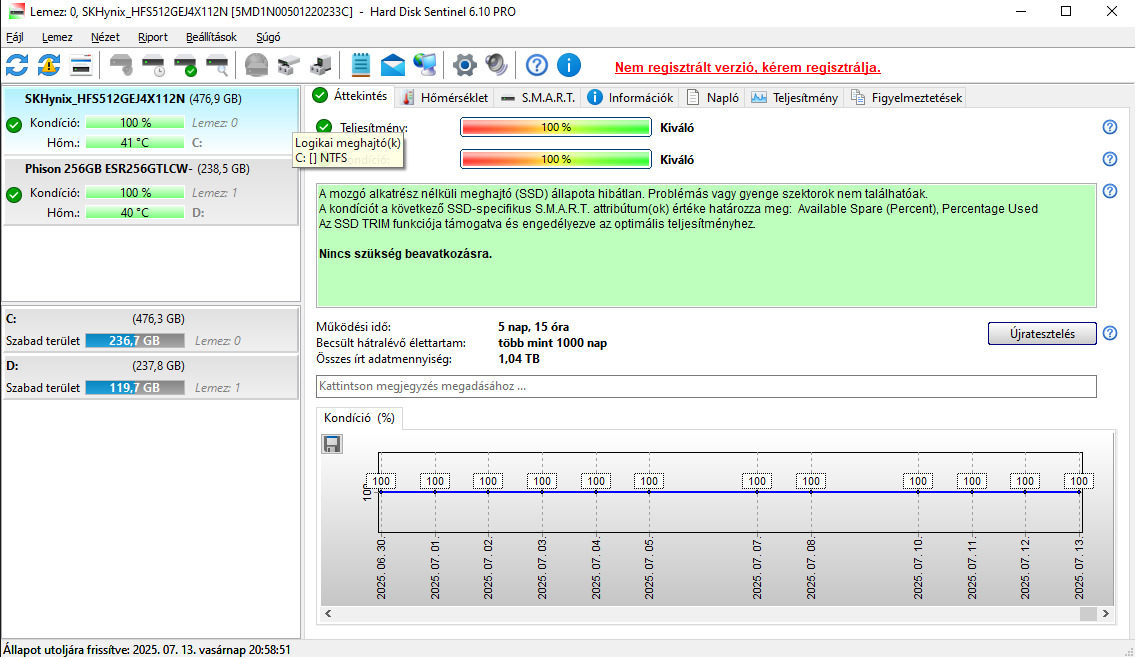This screenshot has height=659, width=1136.
Task: Open settings via the gear toolbar icon
Action: tap(464, 66)
